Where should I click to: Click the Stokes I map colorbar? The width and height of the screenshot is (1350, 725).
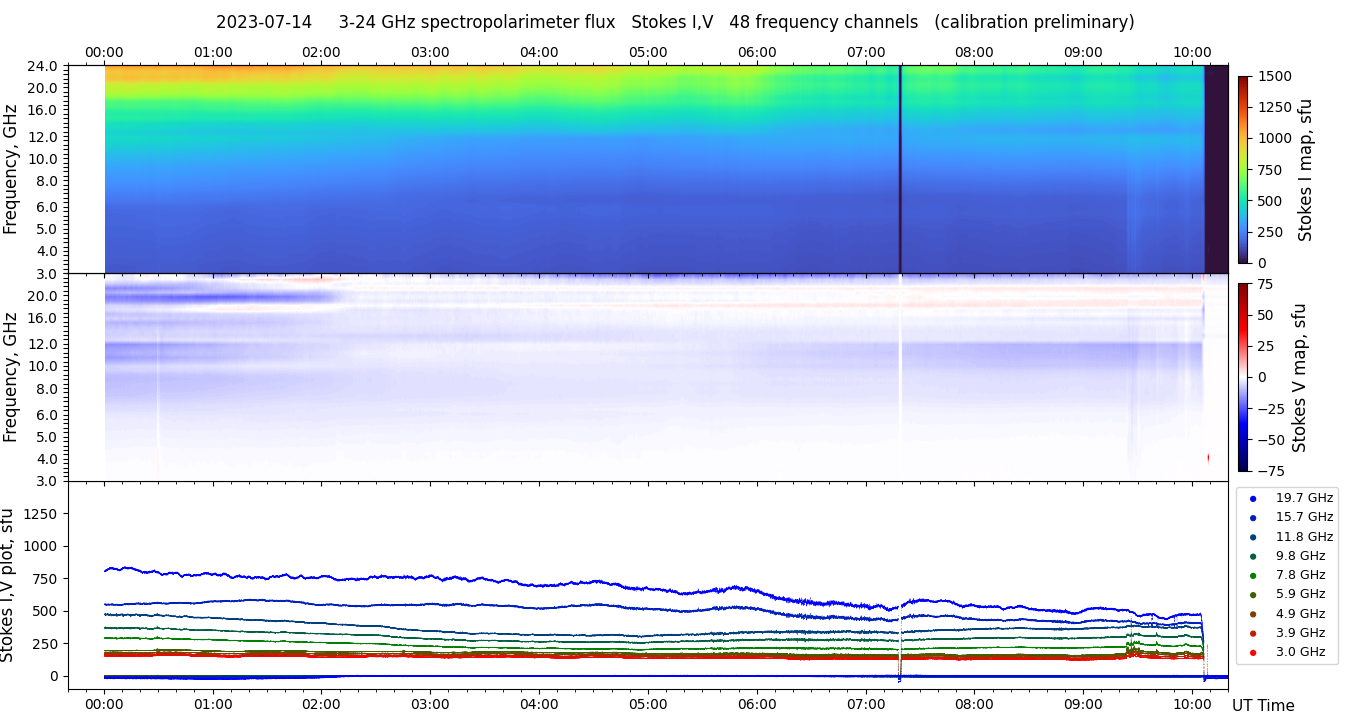click(x=1243, y=169)
